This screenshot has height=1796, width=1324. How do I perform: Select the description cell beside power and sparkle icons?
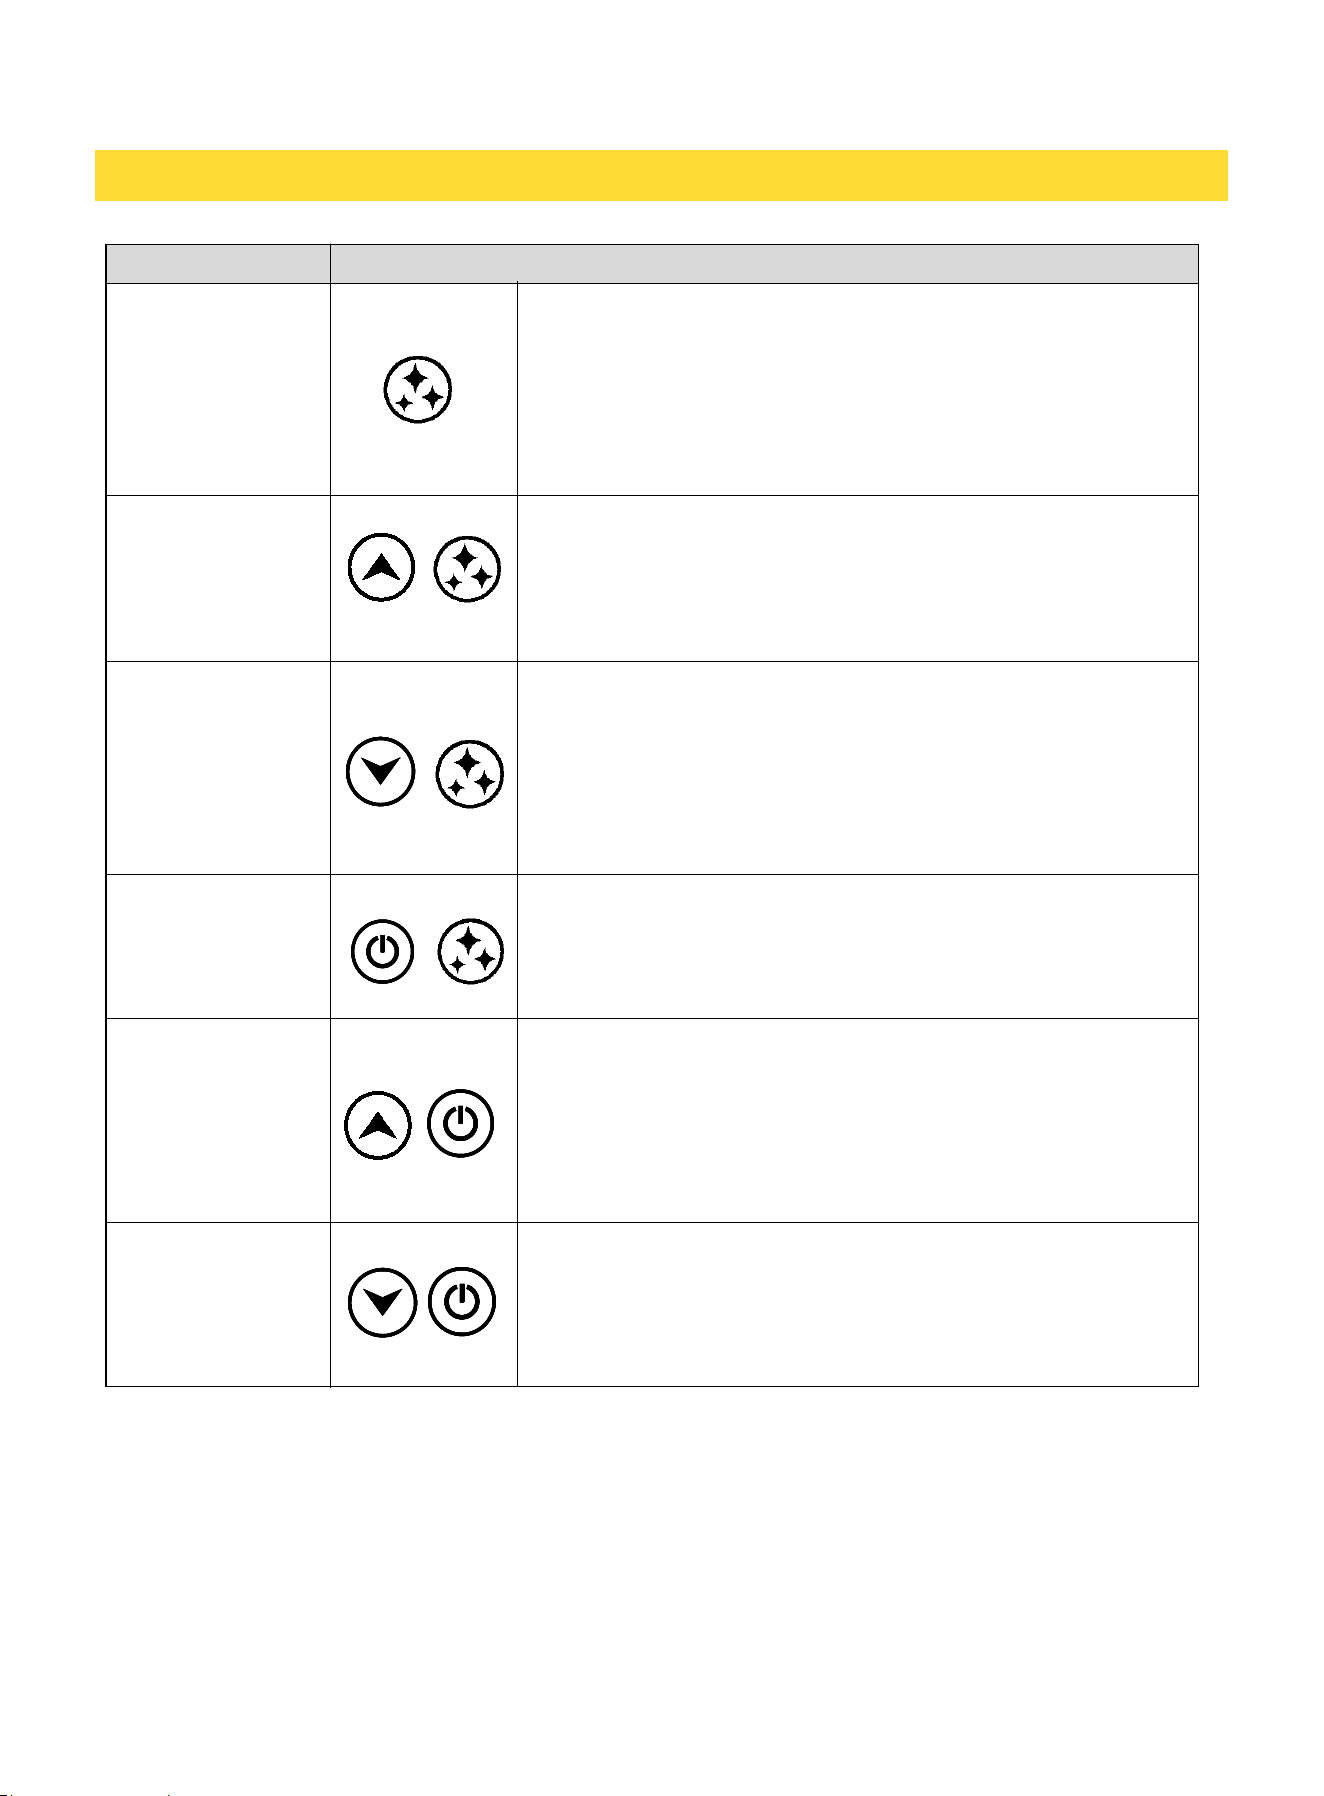tap(857, 947)
